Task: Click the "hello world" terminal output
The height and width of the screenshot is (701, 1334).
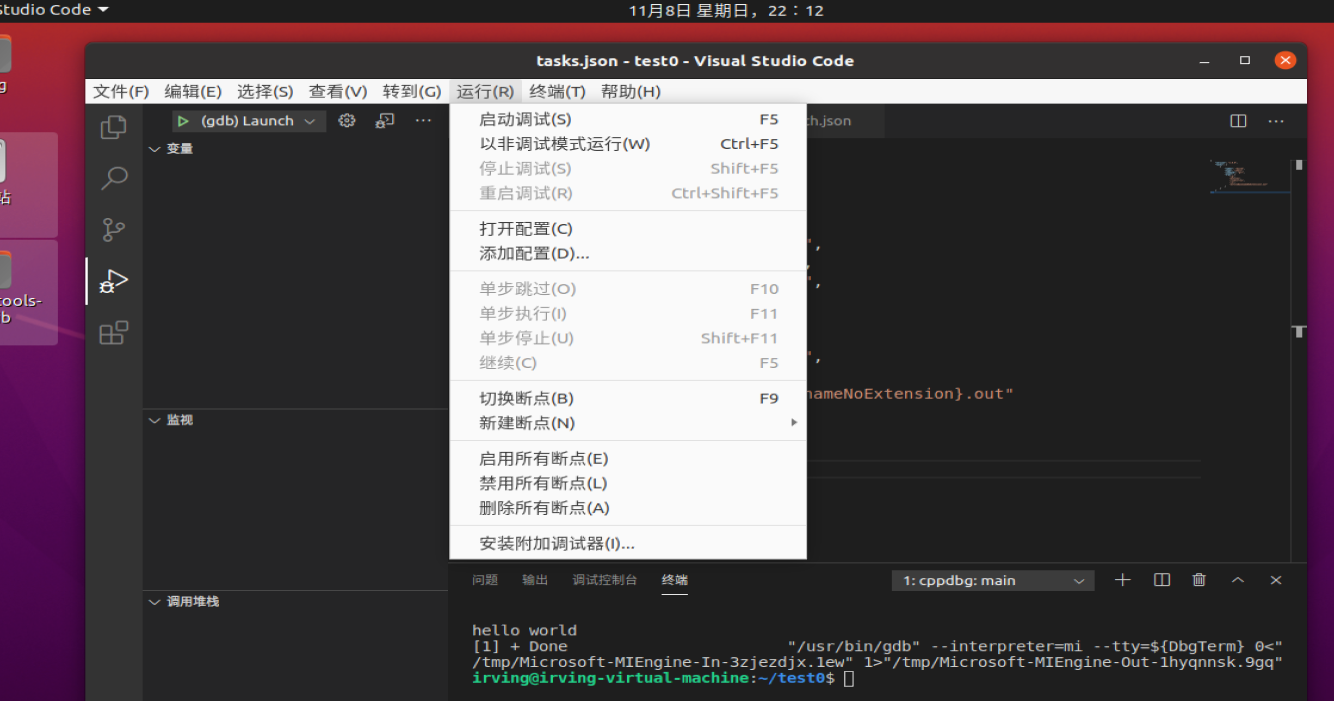Action: (x=524, y=630)
